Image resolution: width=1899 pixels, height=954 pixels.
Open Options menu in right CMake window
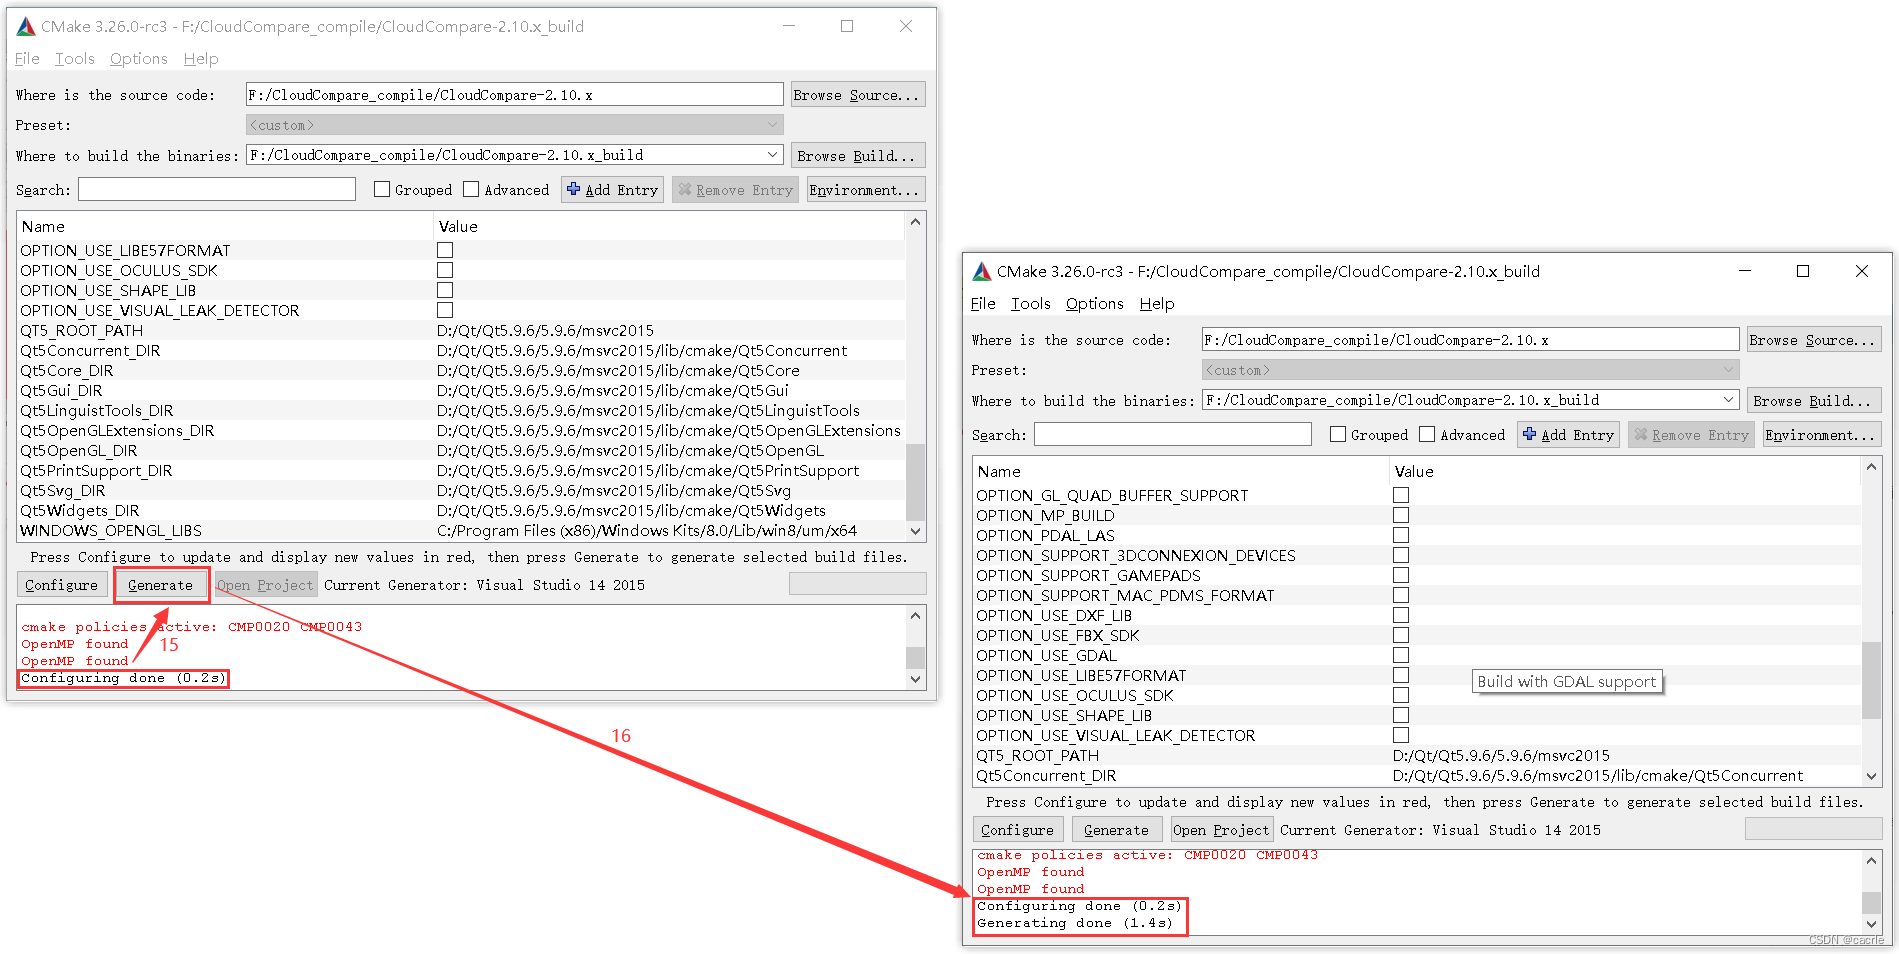[1095, 304]
